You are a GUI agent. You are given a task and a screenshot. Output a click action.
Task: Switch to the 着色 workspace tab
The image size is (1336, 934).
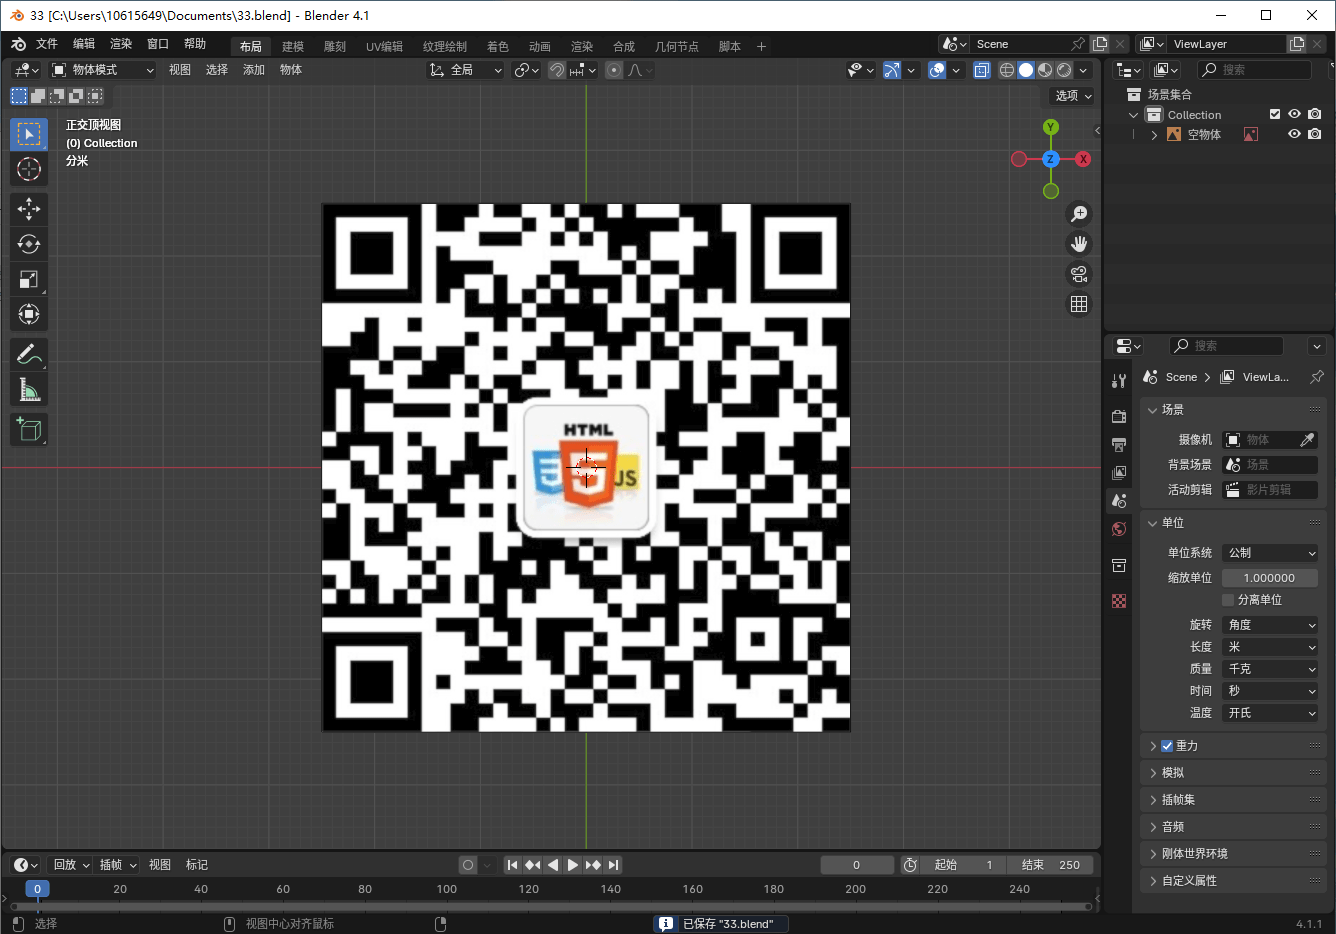pos(498,47)
